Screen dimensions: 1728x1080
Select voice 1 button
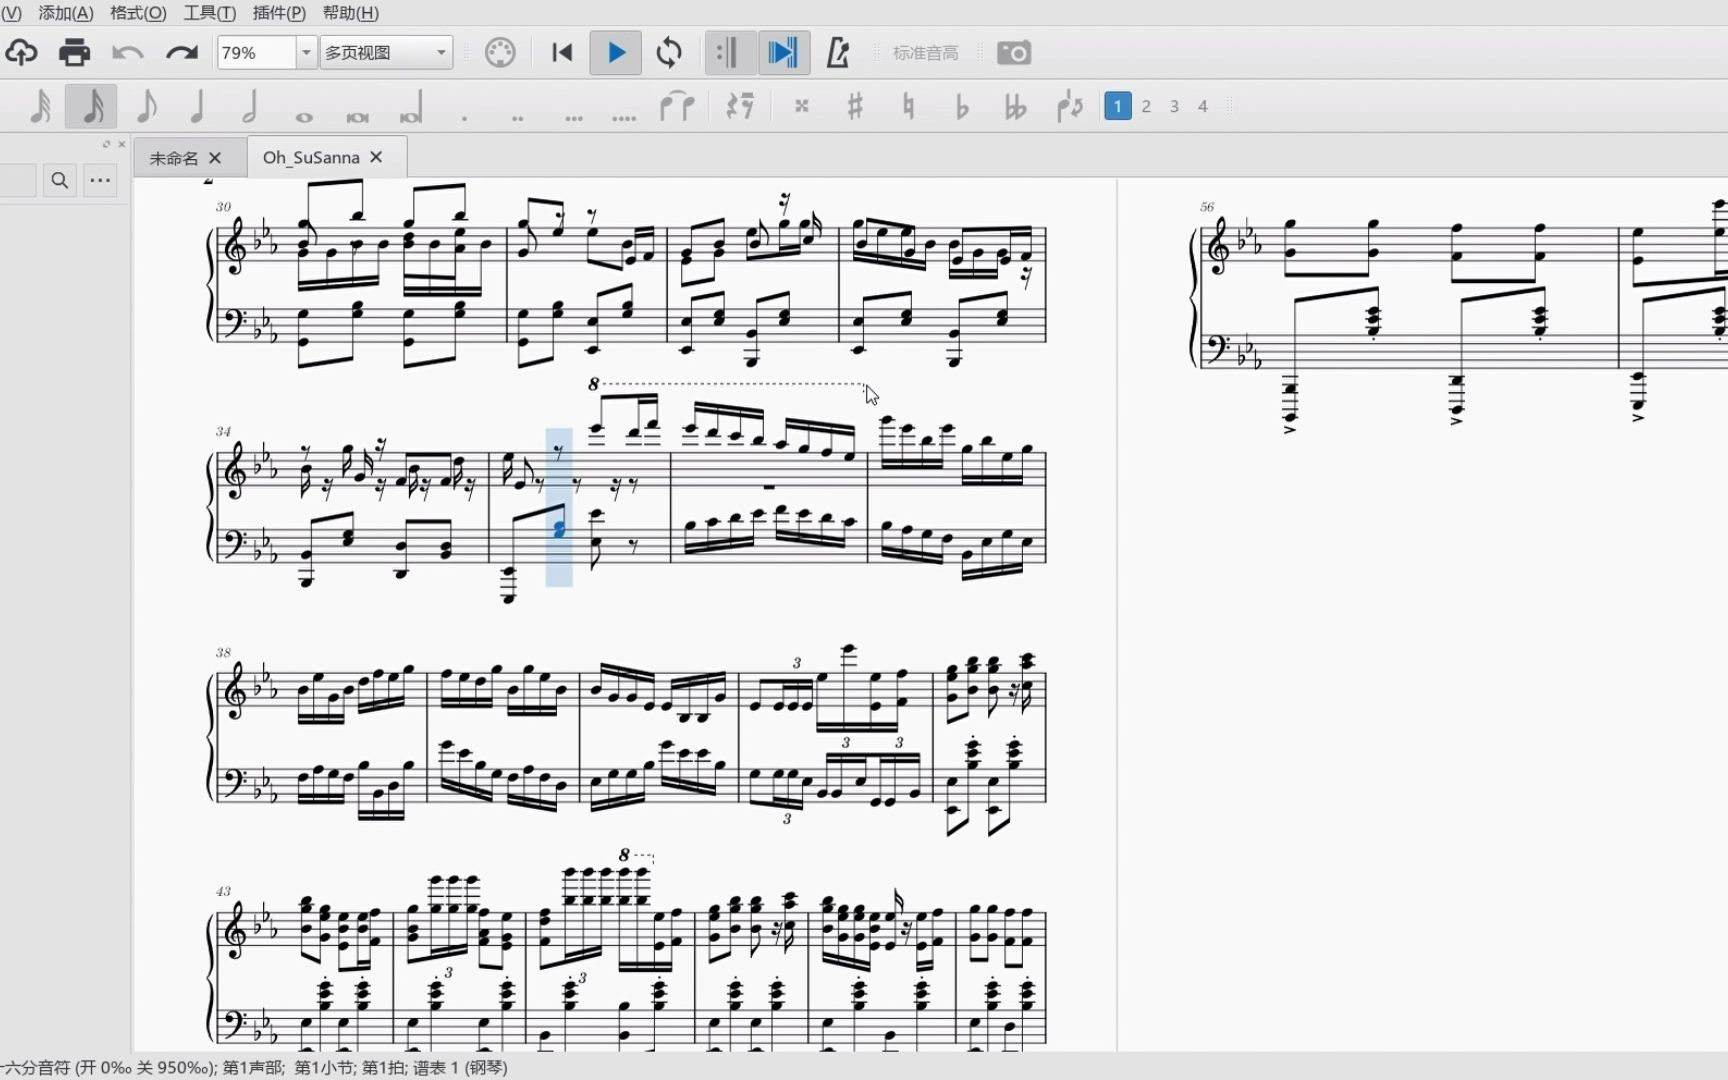pos(1118,106)
